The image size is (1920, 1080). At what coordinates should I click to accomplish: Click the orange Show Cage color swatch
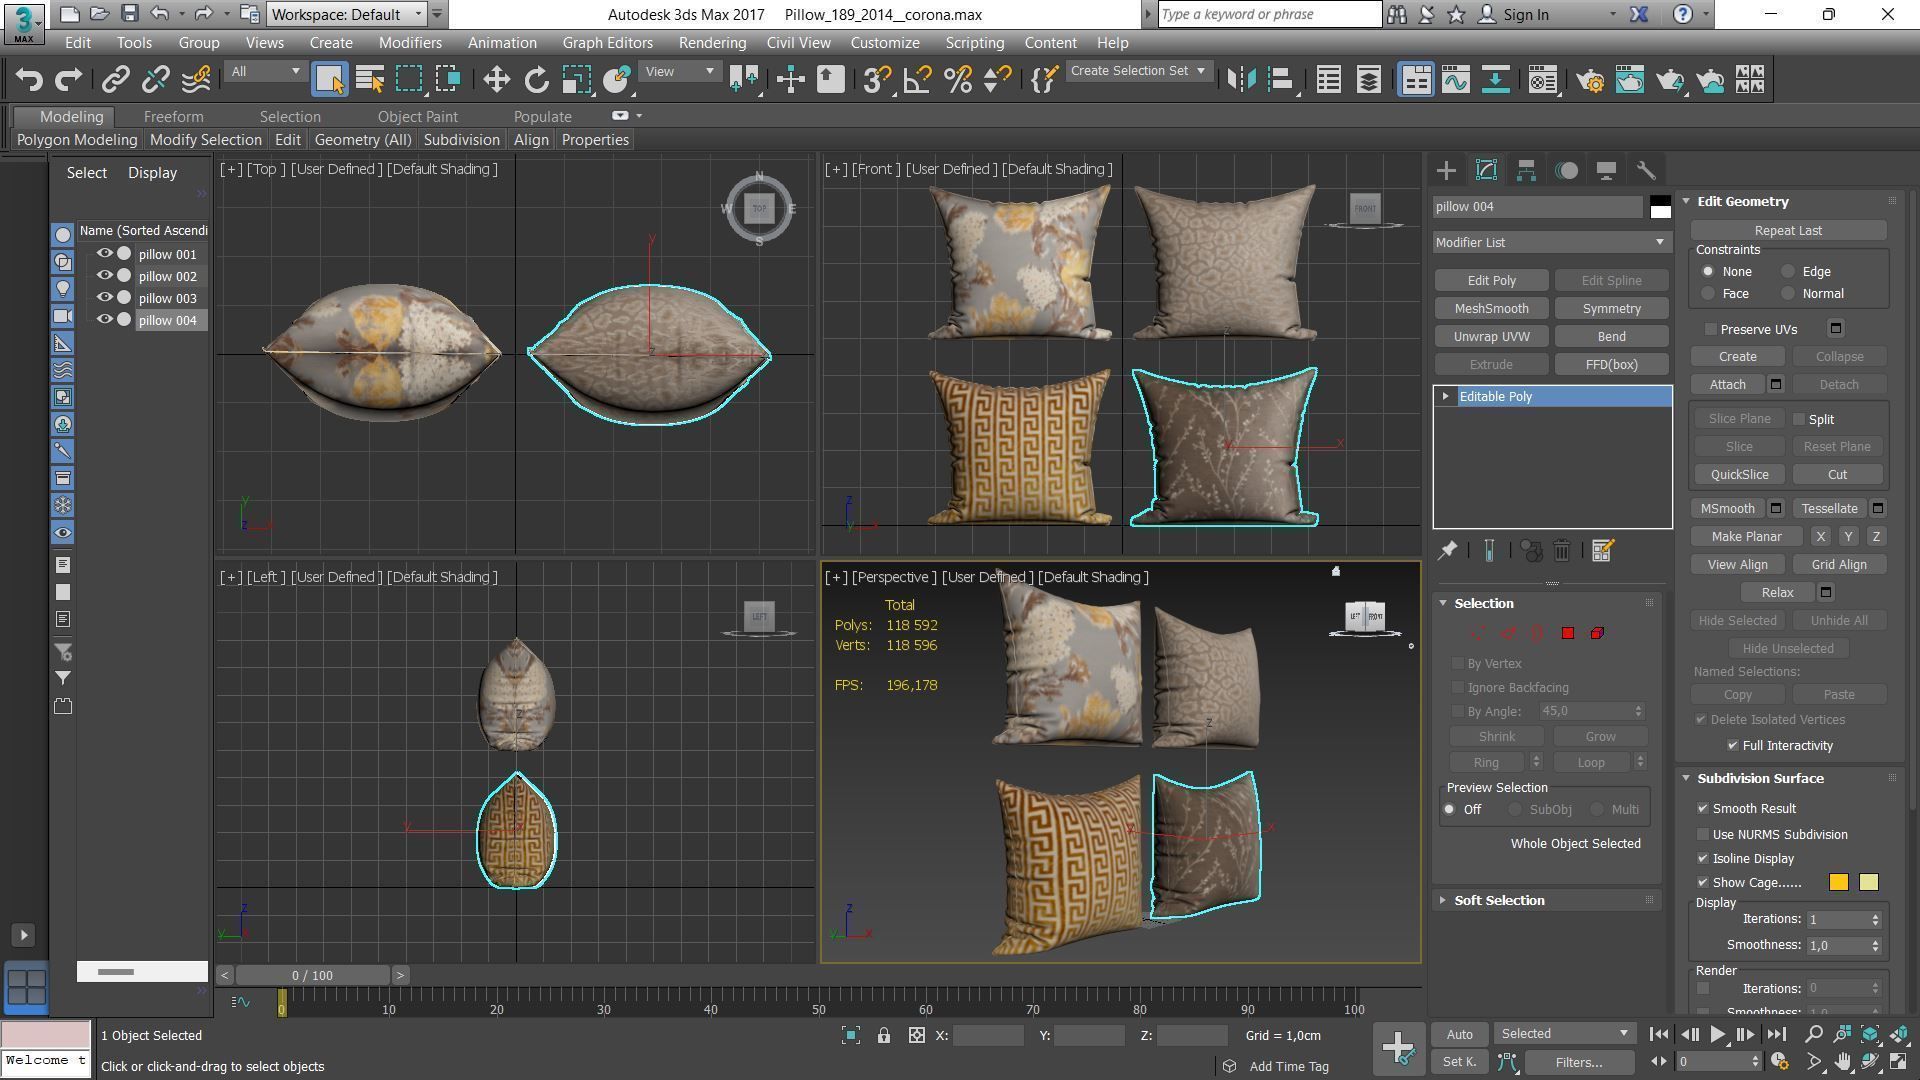[1838, 883]
